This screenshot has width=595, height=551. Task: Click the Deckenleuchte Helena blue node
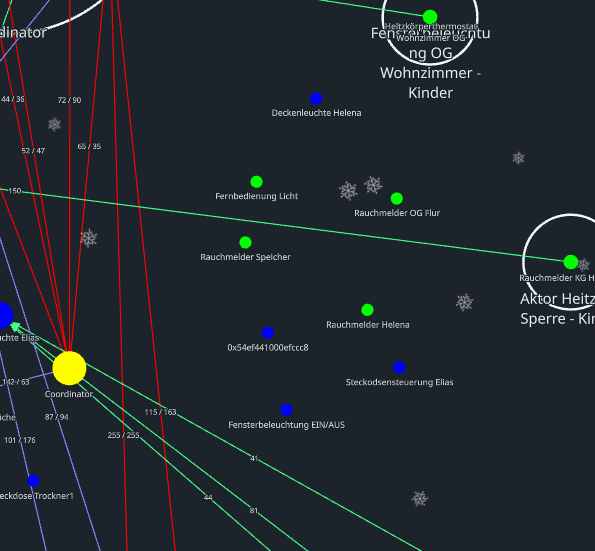[x=316, y=99]
